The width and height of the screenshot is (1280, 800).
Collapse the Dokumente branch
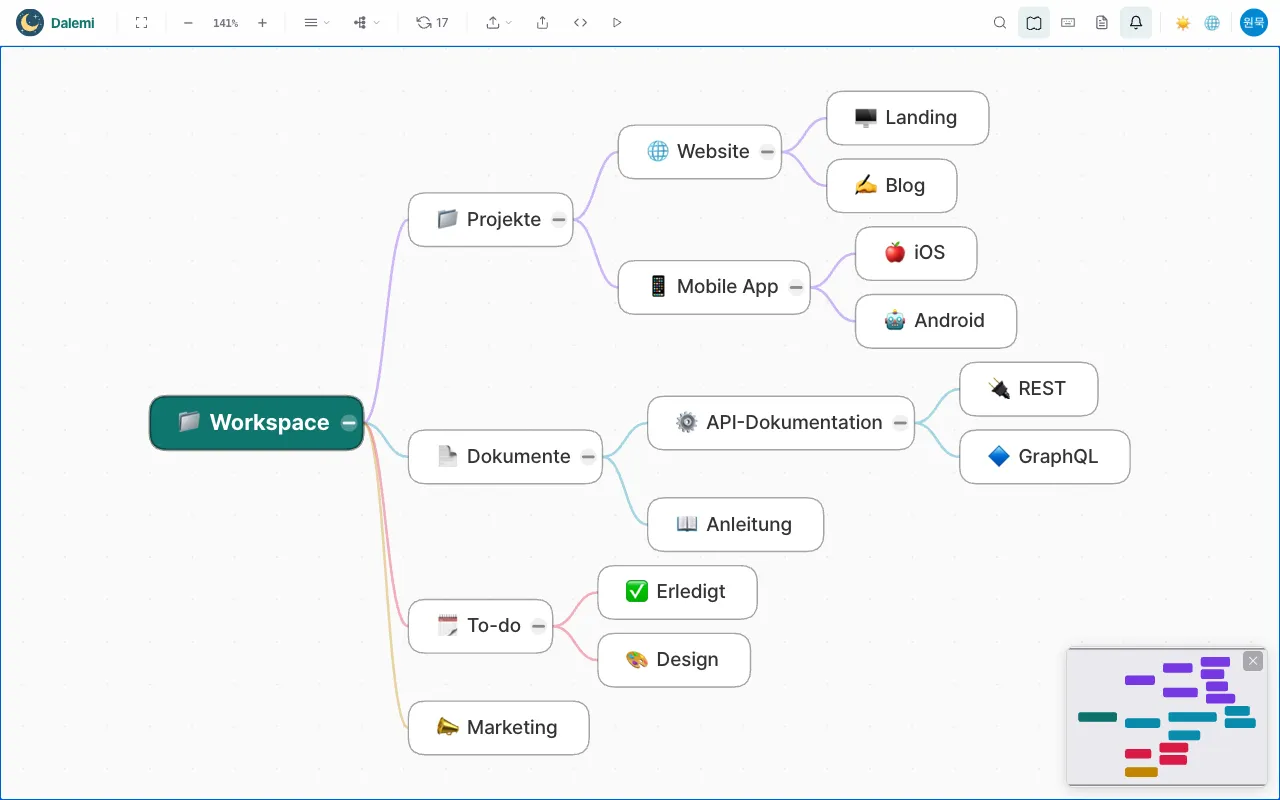(x=588, y=457)
